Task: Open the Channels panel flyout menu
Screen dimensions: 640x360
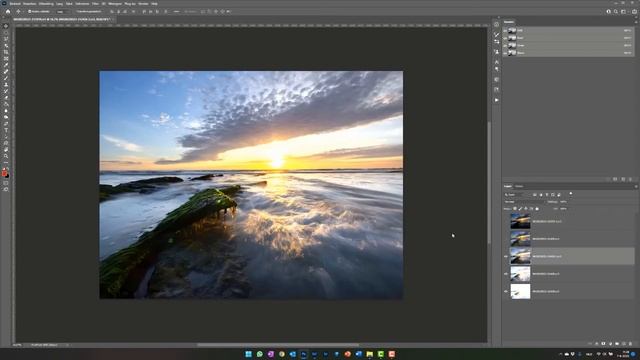Action: pyautogui.click(x=636, y=22)
